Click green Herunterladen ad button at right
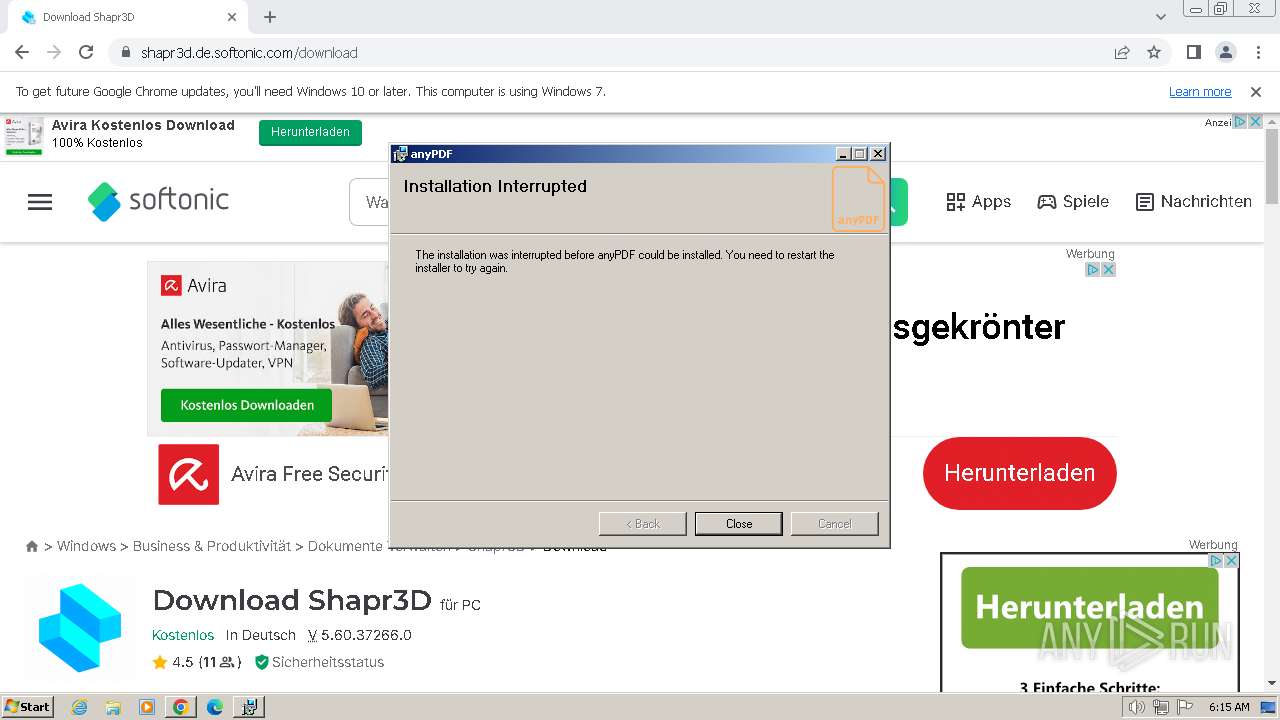The height and width of the screenshot is (720, 1280). [x=1090, y=607]
